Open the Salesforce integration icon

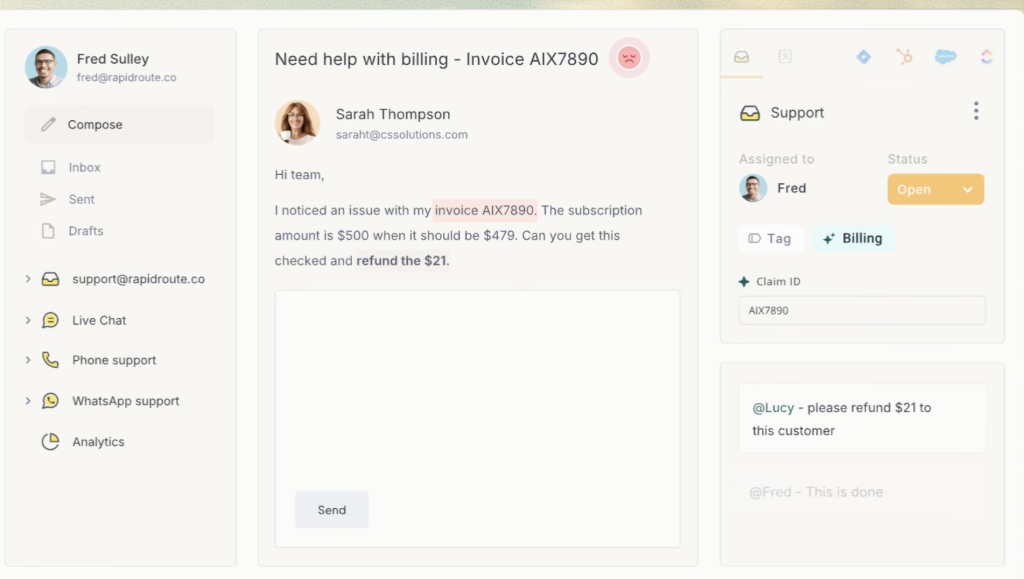(x=945, y=57)
